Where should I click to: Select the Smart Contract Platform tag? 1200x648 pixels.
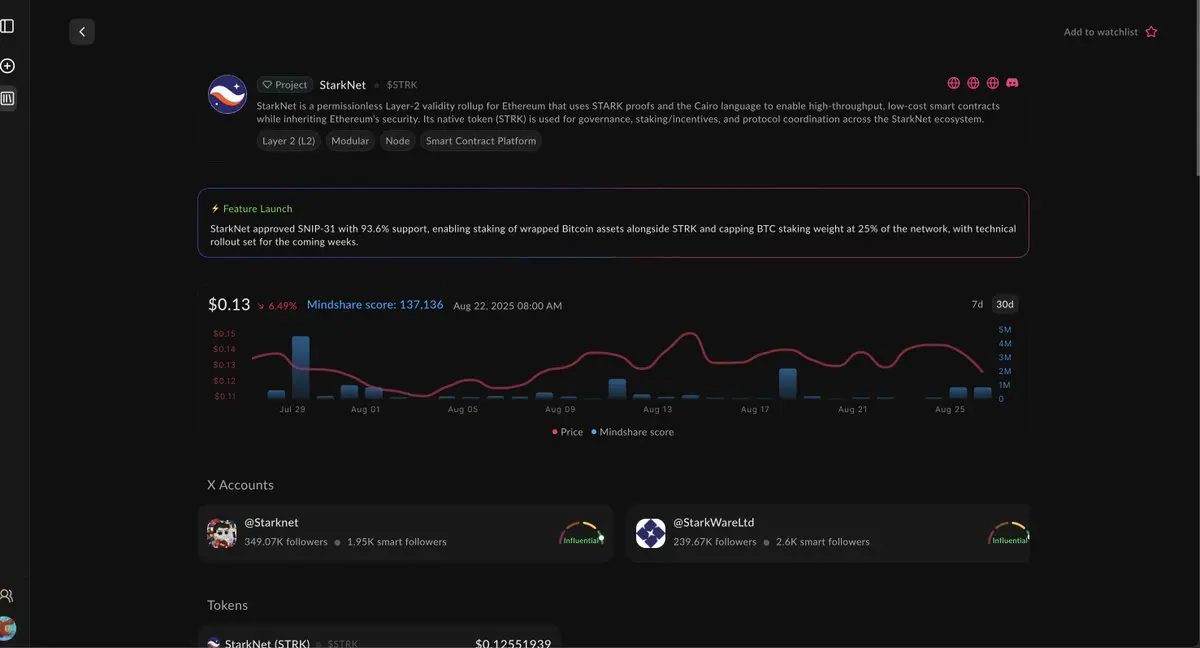click(481, 141)
